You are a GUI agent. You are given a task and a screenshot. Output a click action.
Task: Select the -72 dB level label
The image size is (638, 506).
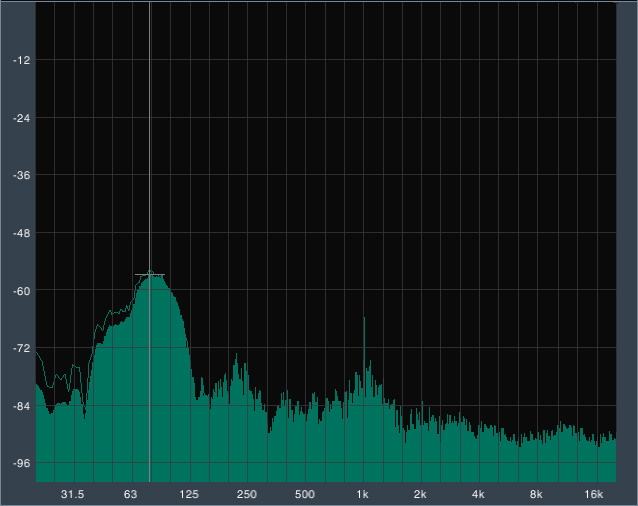click(x=22, y=348)
